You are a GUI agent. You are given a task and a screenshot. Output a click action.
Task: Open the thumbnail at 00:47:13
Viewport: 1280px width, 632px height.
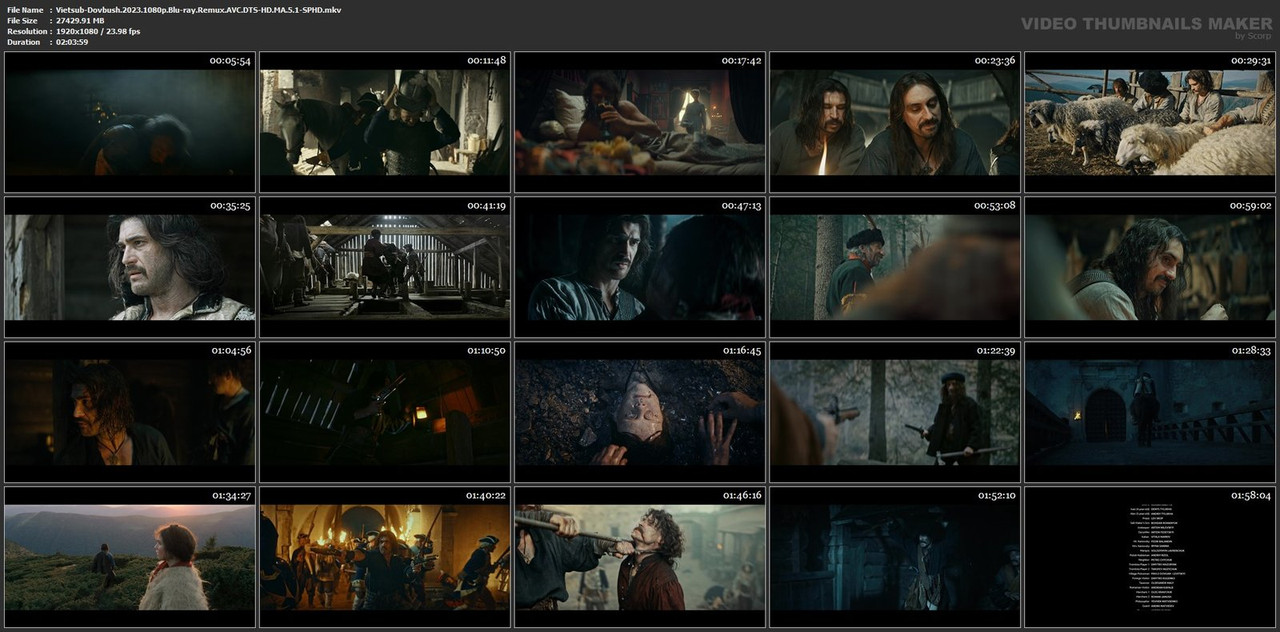(640, 267)
